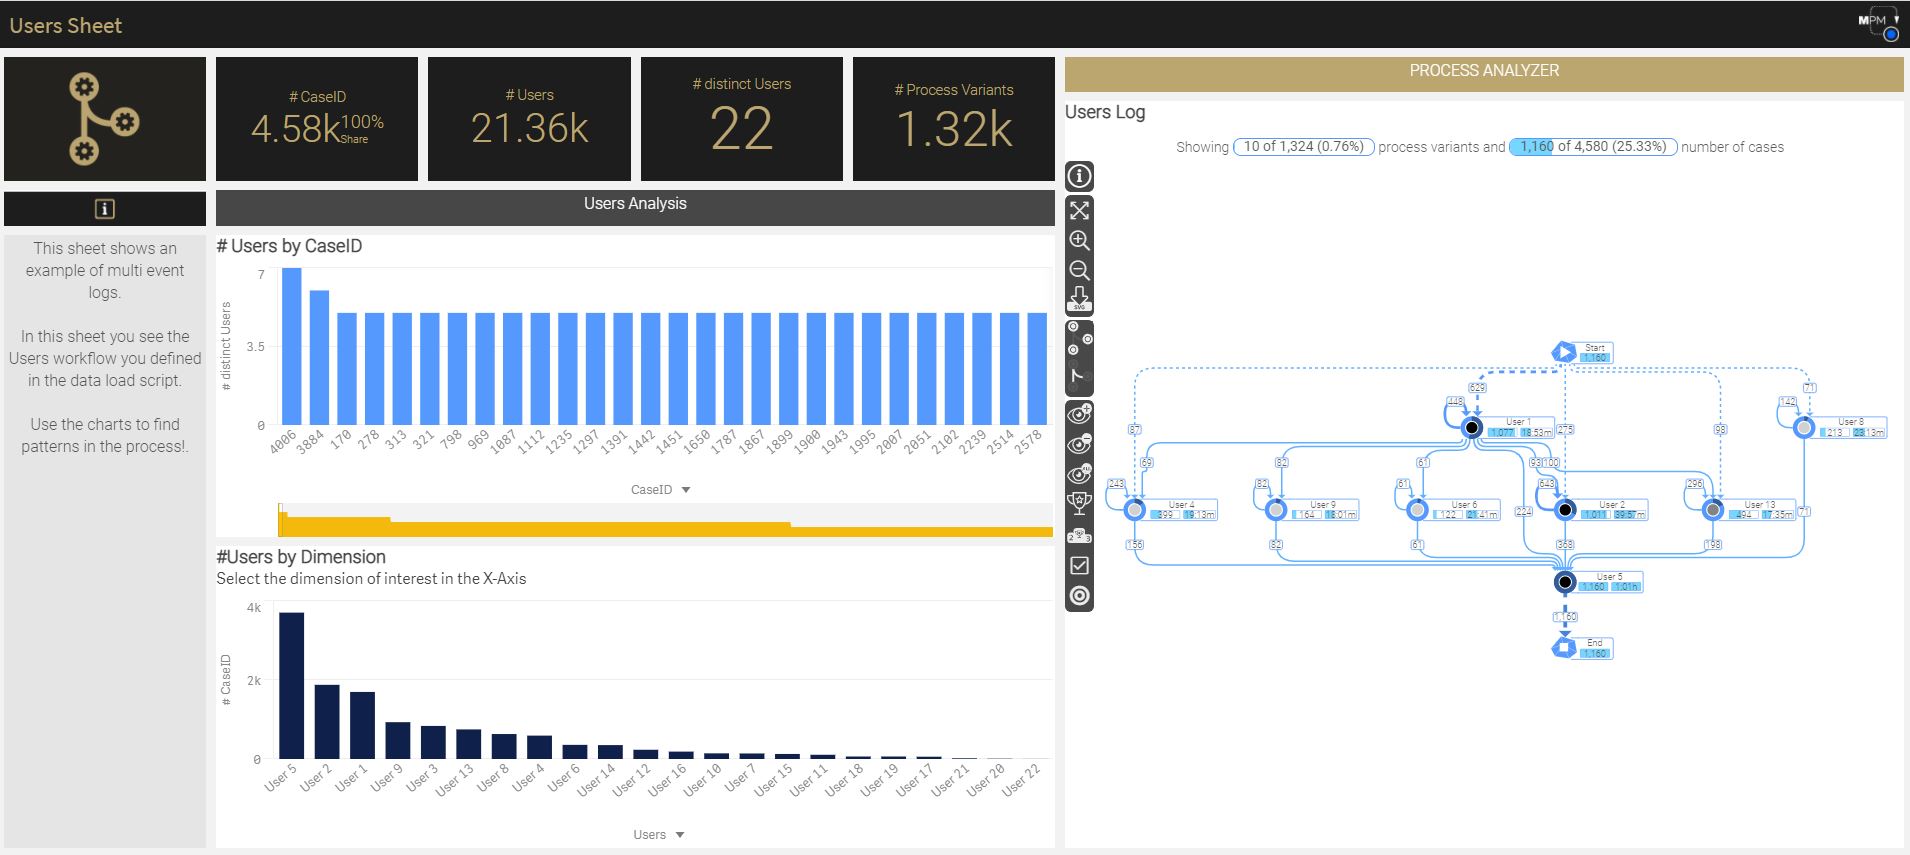The width and height of the screenshot is (1910, 855).
Task: Click the 1,160 edge label above End
Action: pos(1565,617)
